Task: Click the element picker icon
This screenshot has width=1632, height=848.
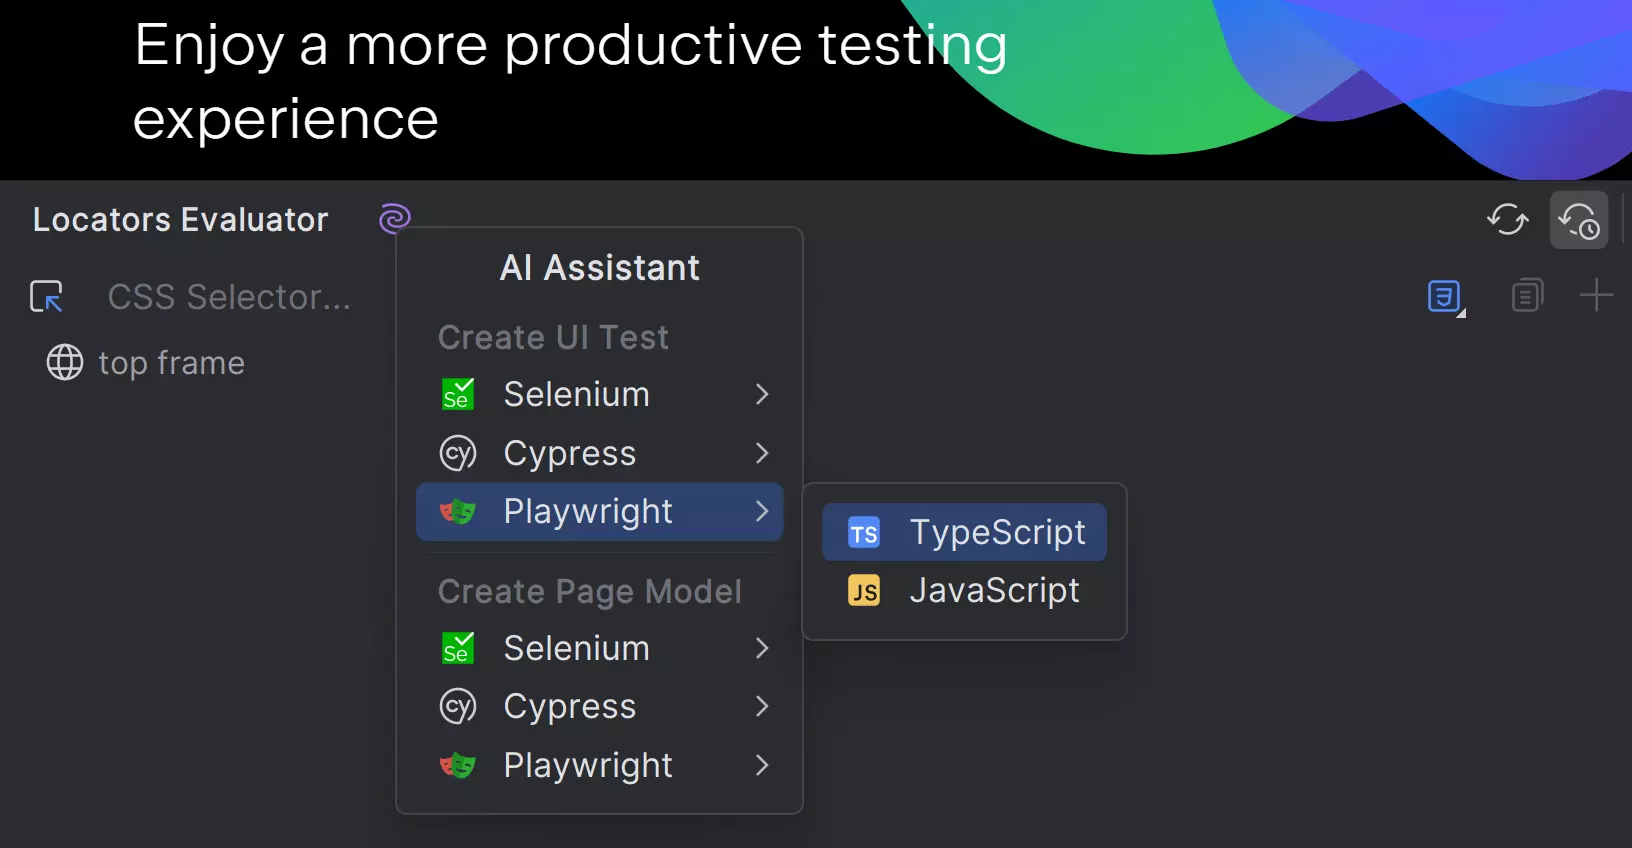Action: tap(47, 296)
